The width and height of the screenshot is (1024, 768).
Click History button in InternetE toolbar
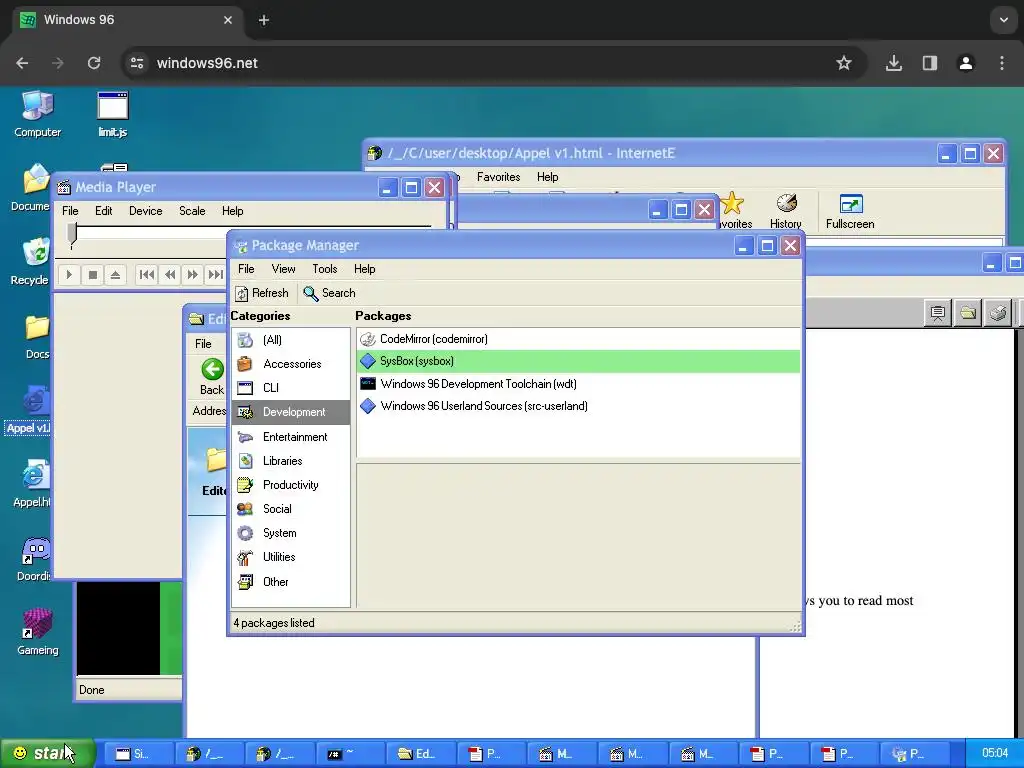click(x=786, y=211)
